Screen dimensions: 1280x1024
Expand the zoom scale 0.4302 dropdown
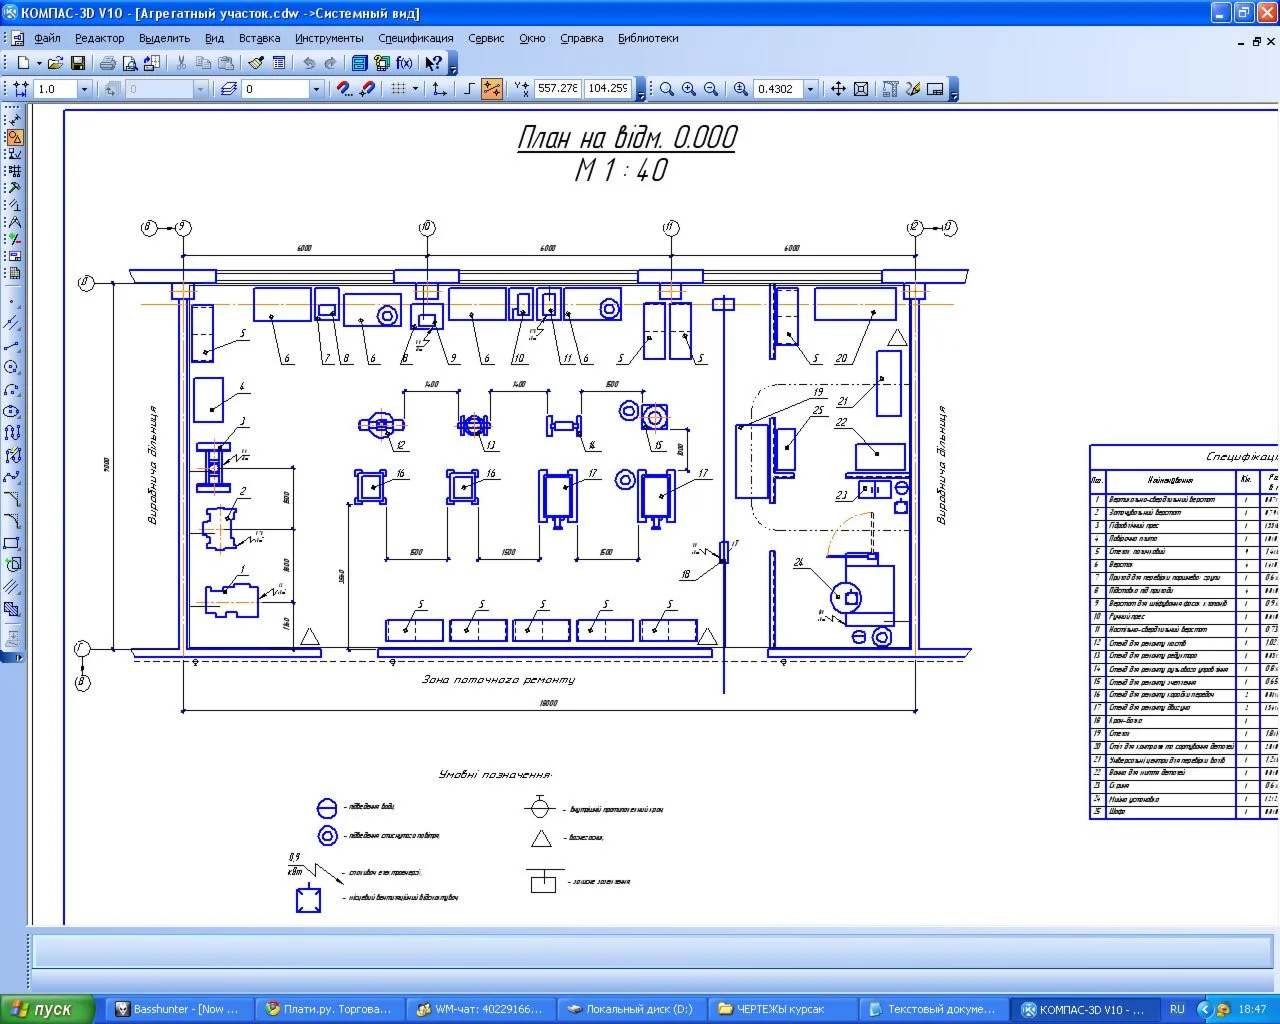(x=810, y=89)
